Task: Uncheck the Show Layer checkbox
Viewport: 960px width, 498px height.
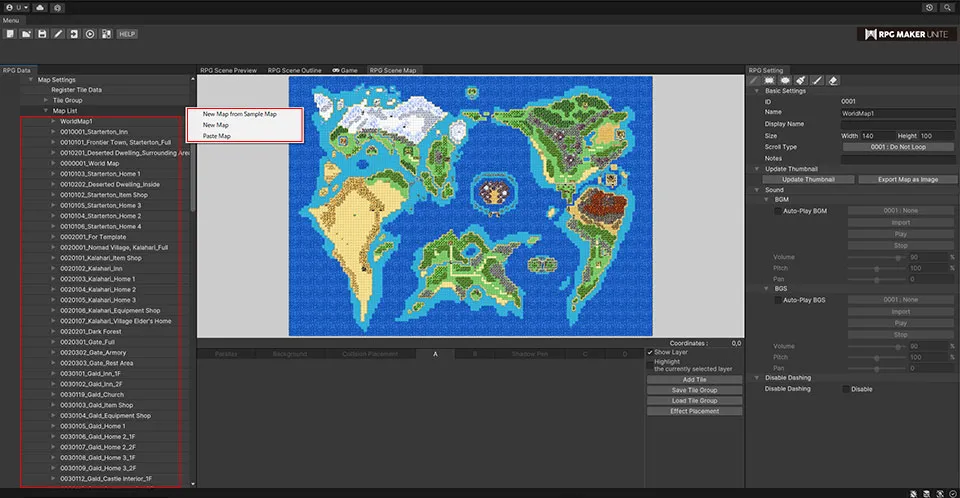Action: 651,353
